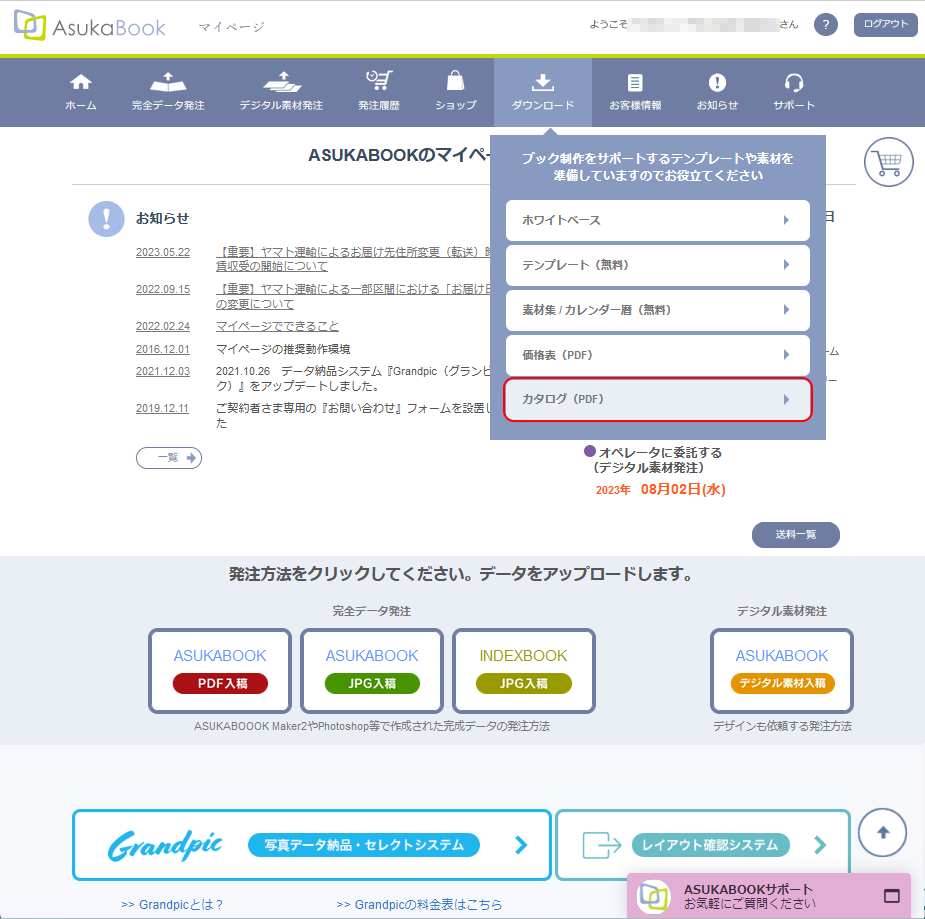
Task: Click the shopping cart circle icon
Action: coord(889,162)
